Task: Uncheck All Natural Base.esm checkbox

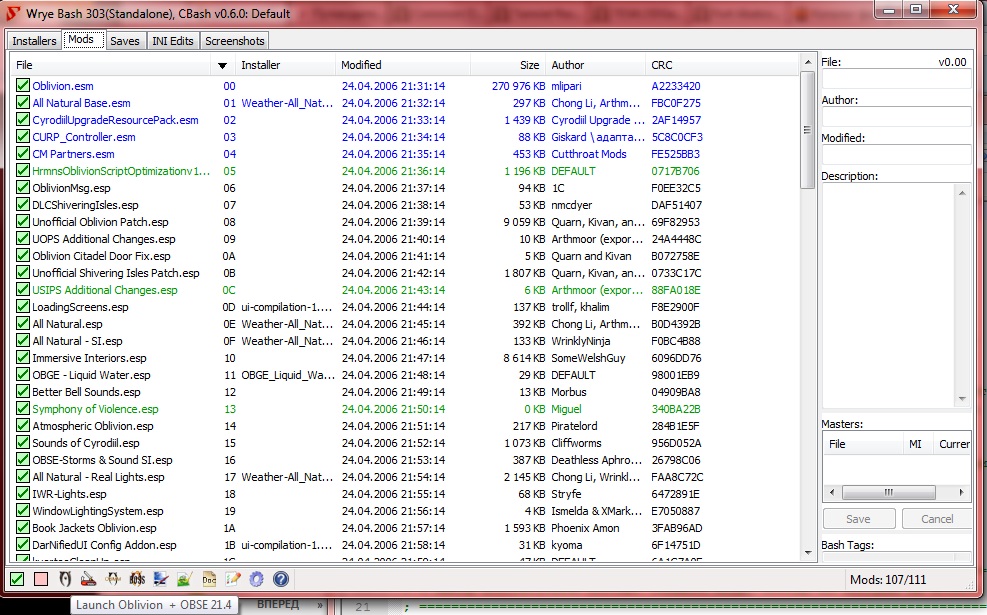Action: 23,102
